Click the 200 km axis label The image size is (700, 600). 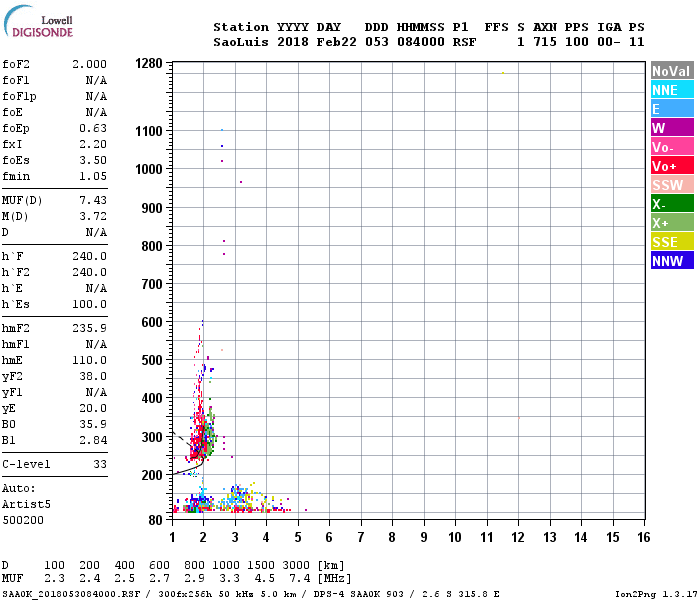click(x=152, y=475)
